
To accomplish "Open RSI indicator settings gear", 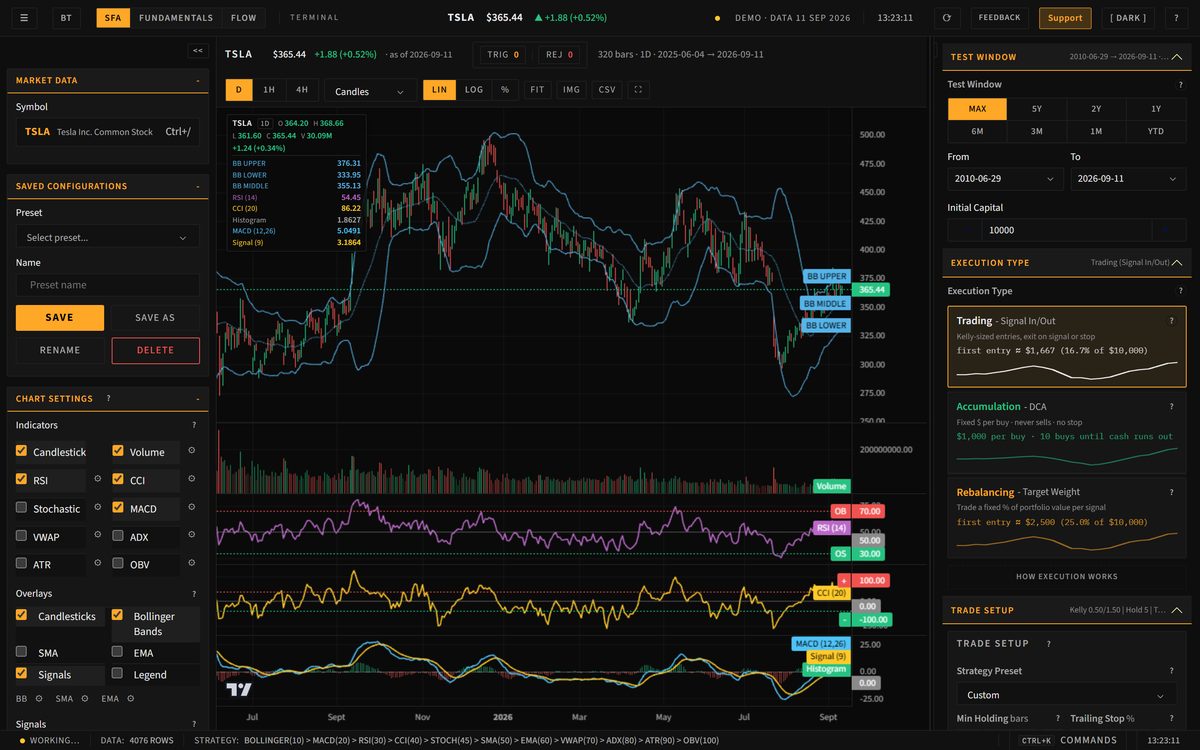I will (x=98, y=479).
